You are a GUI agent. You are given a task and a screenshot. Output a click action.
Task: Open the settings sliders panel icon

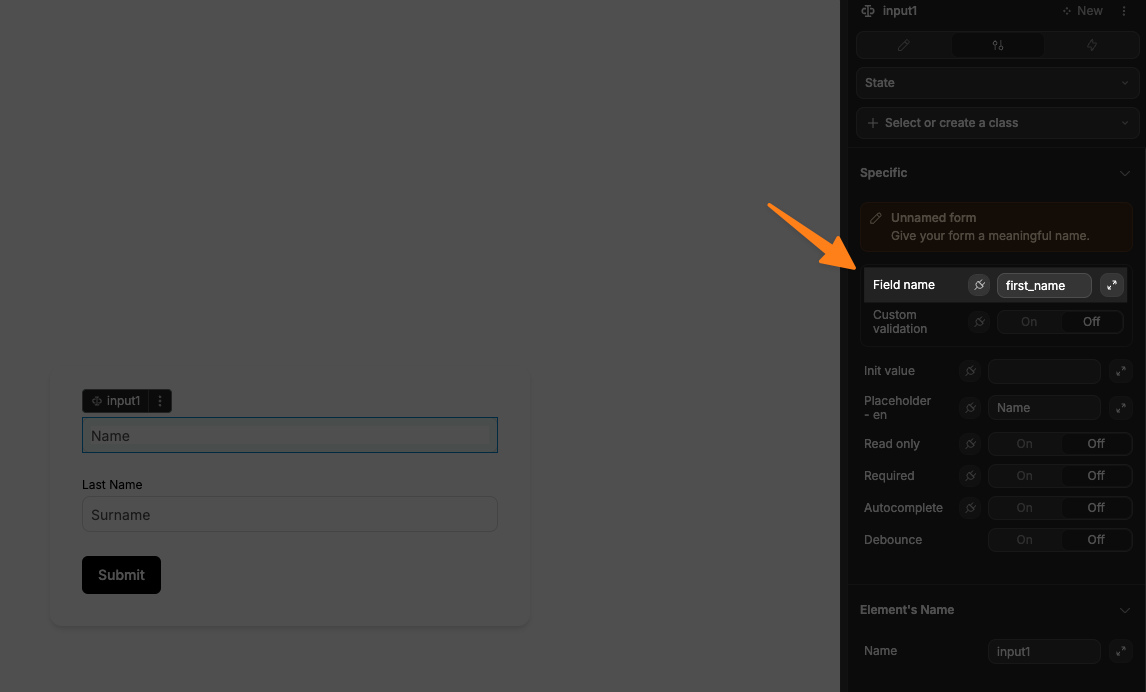(997, 45)
